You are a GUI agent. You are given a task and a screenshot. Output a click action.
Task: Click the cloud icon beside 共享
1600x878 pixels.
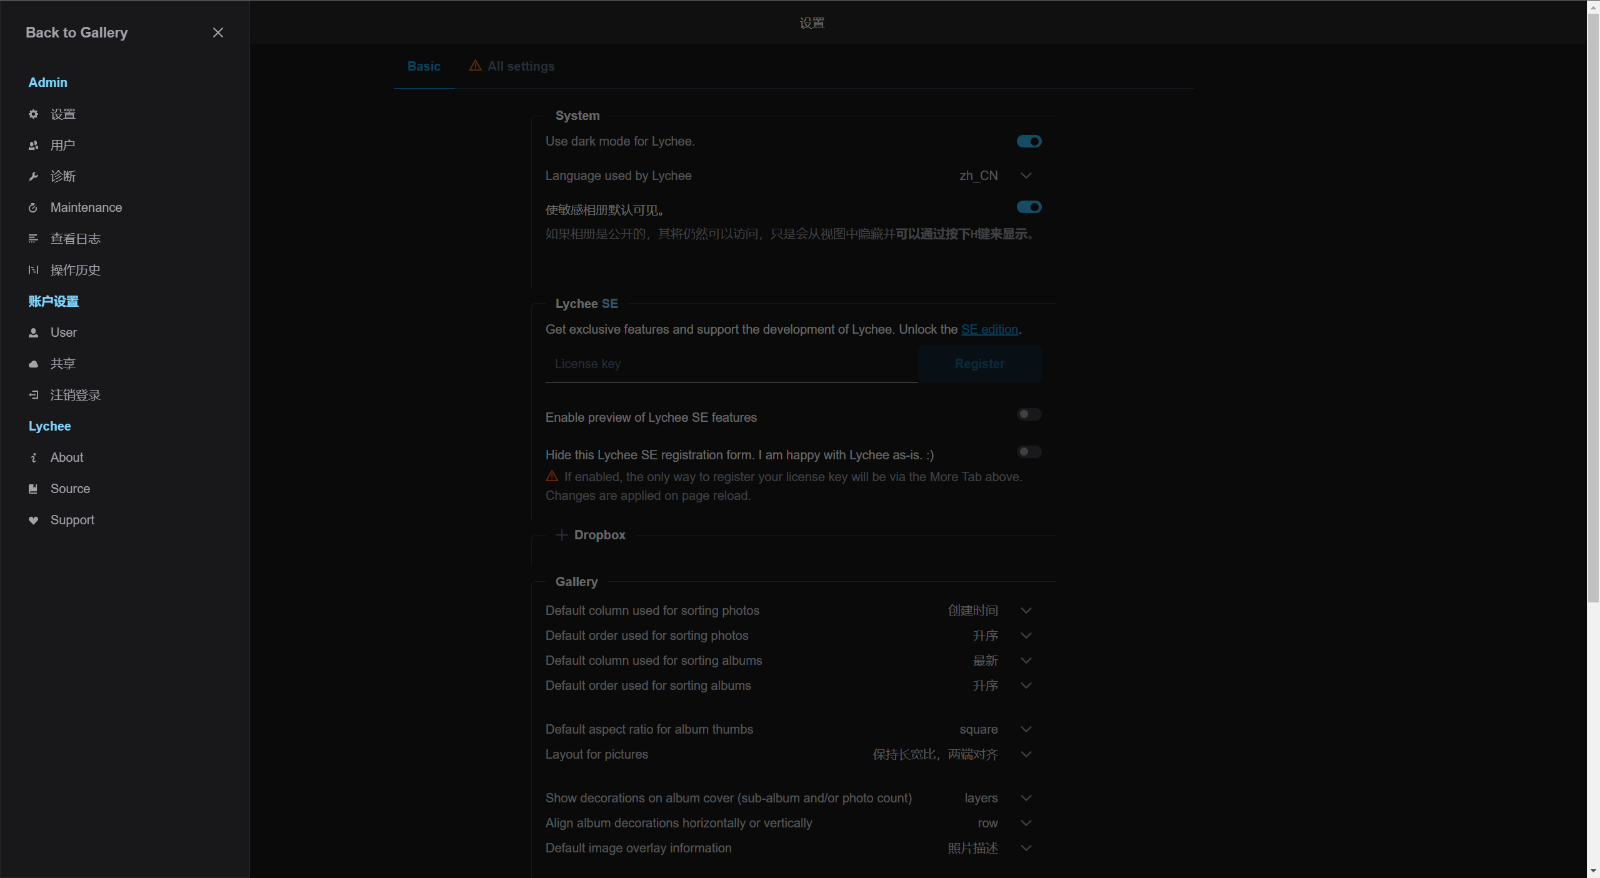point(33,364)
